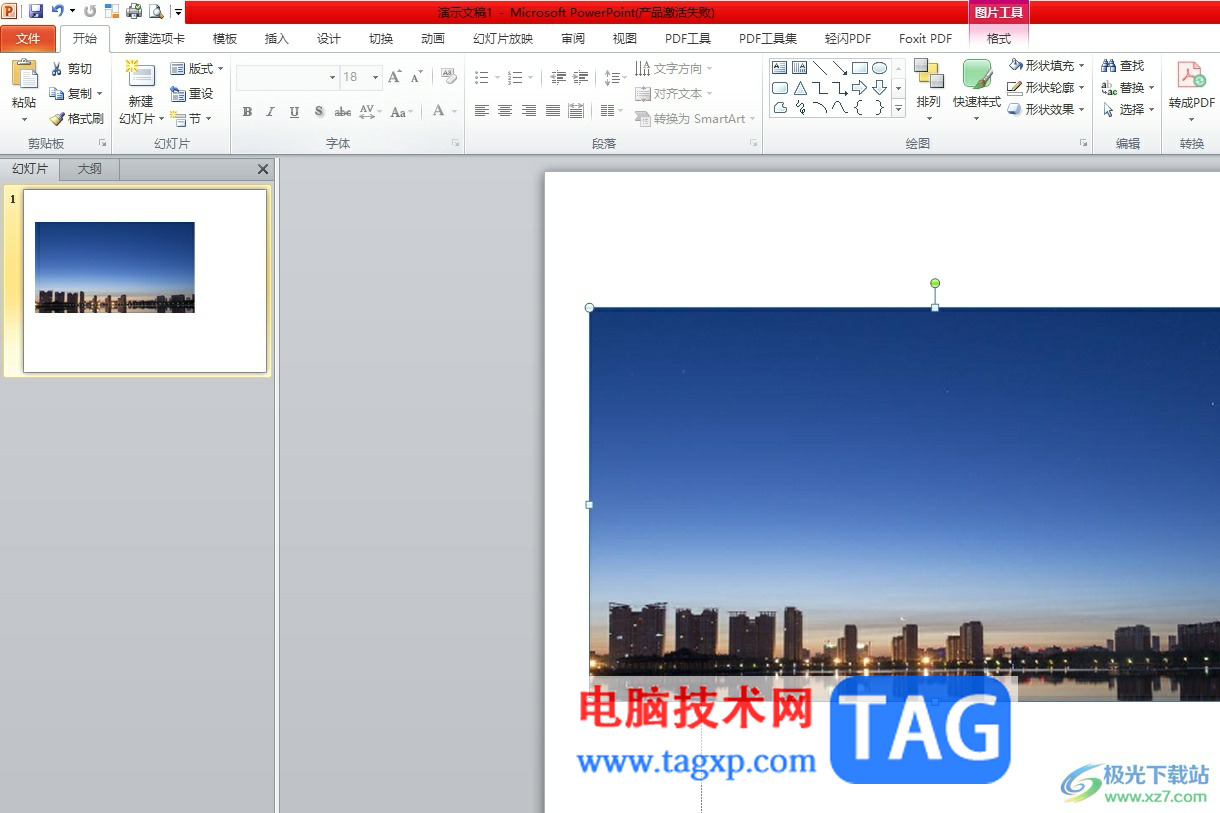Open the font size dropdown
Image resolution: width=1220 pixels, height=813 pixels.
point(376,77)
